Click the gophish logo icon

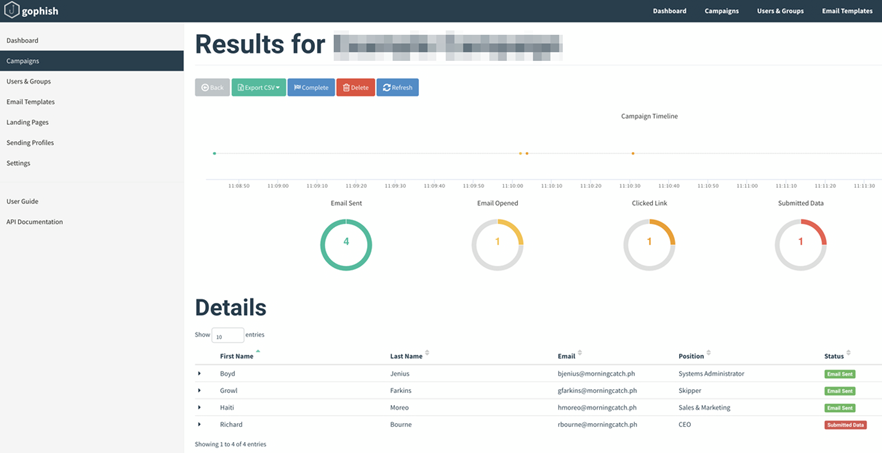12,10
